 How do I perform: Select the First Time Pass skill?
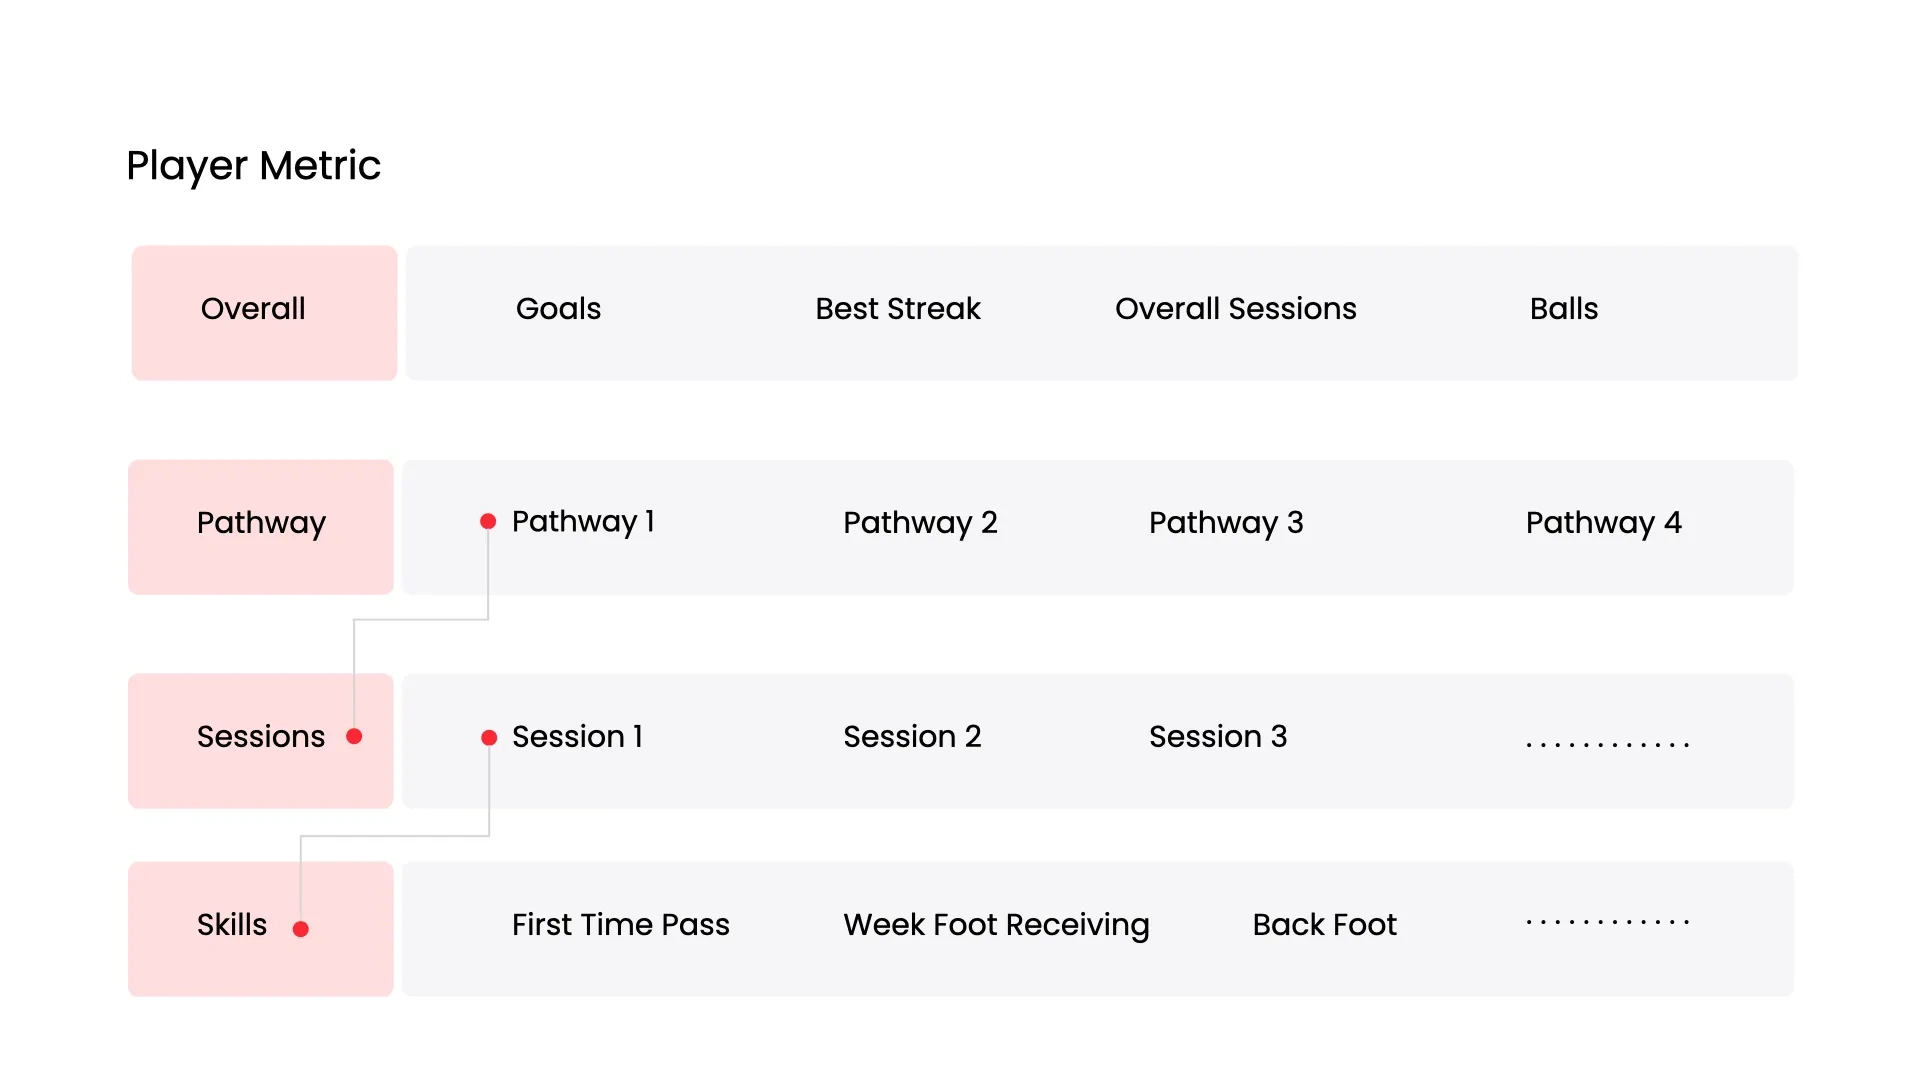point(620,925)
